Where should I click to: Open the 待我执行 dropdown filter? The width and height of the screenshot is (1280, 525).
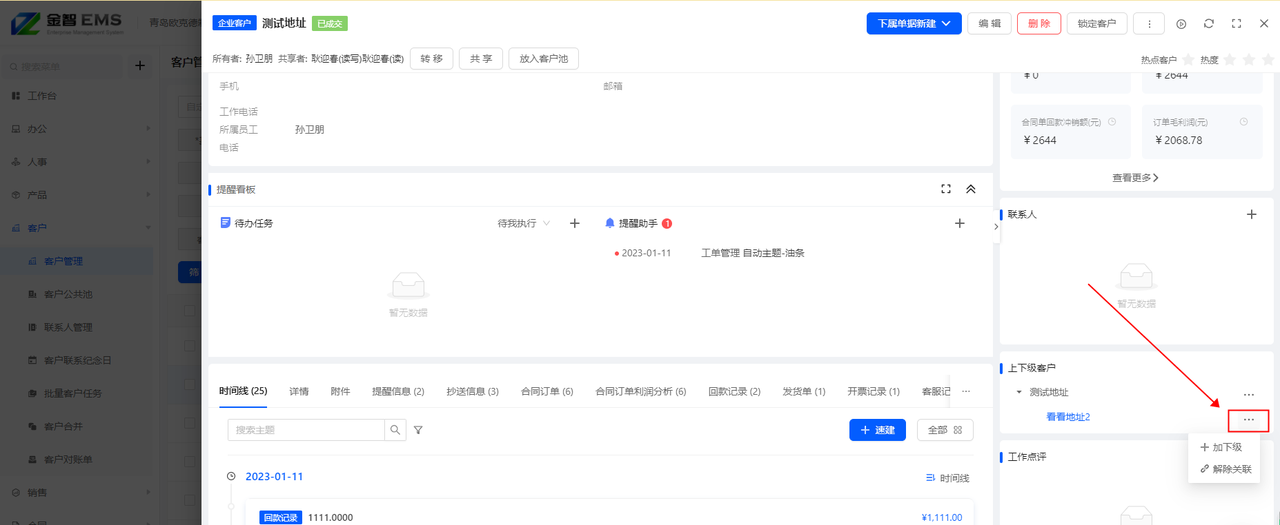tap(524, 223)
